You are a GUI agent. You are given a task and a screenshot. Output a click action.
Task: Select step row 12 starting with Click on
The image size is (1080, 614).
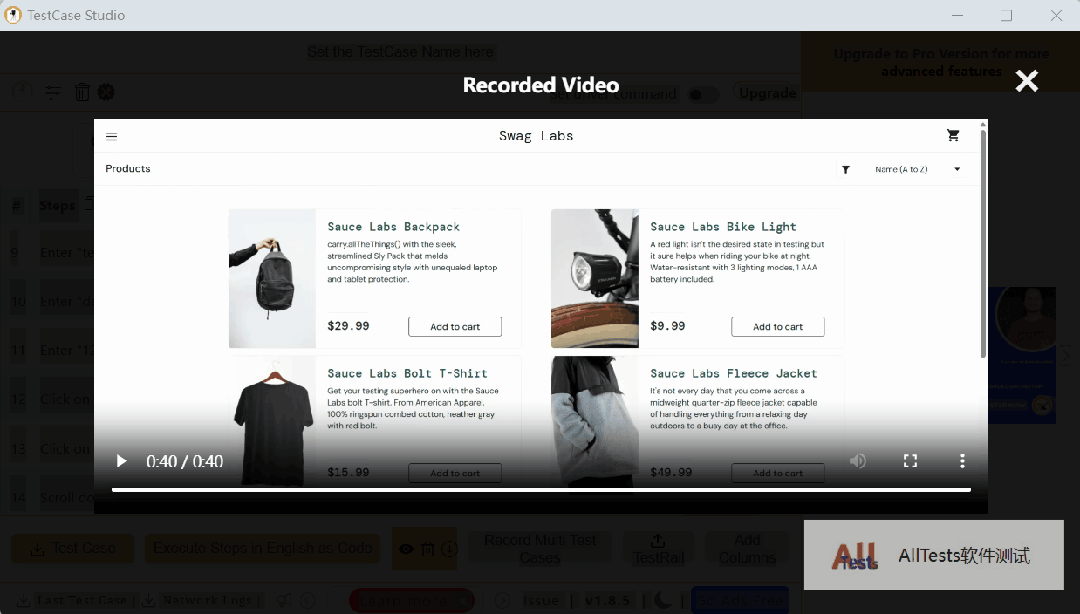(x=47, y=399)
